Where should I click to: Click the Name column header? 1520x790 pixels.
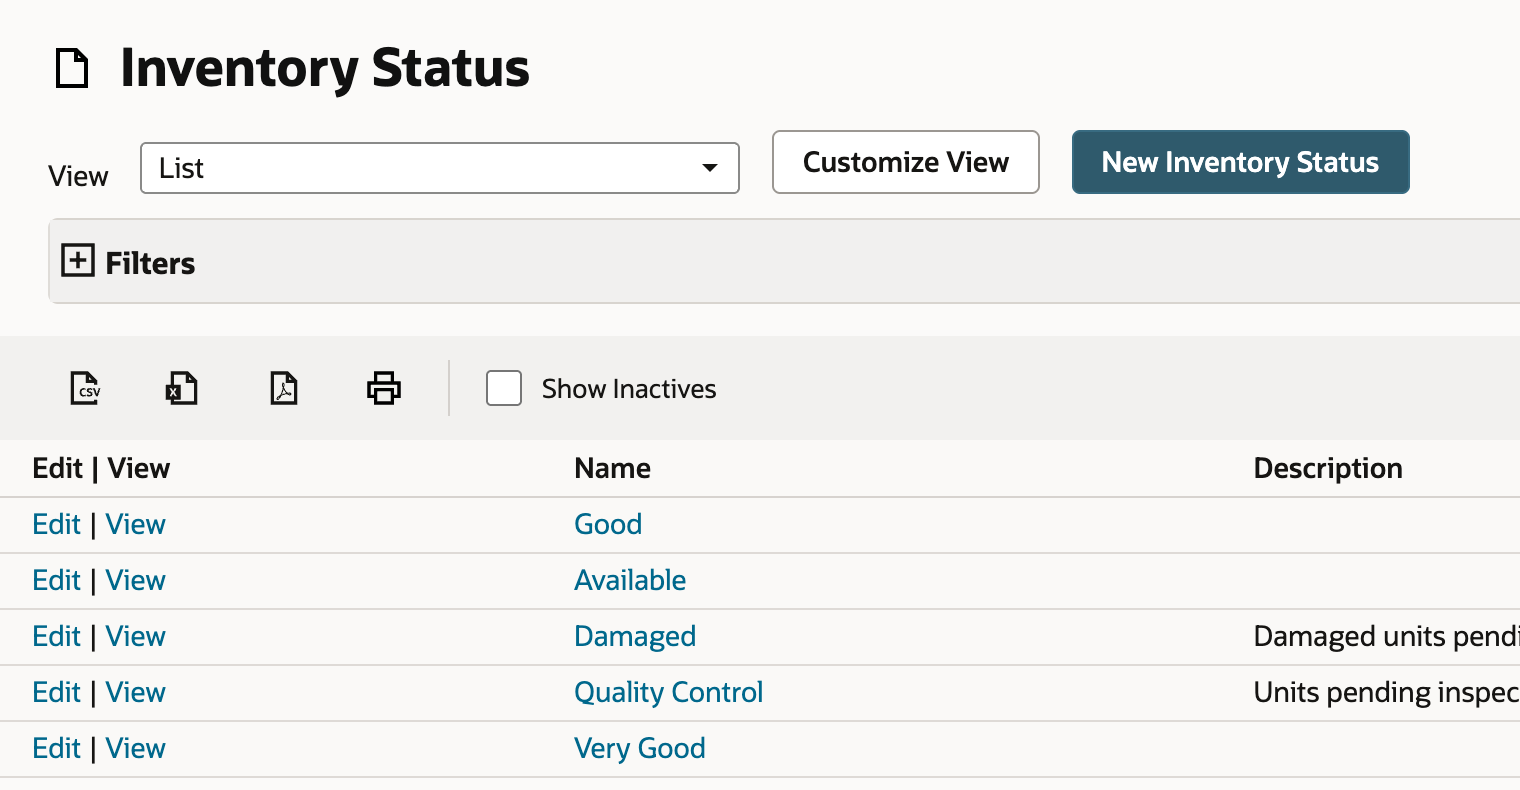click(612, 468)
